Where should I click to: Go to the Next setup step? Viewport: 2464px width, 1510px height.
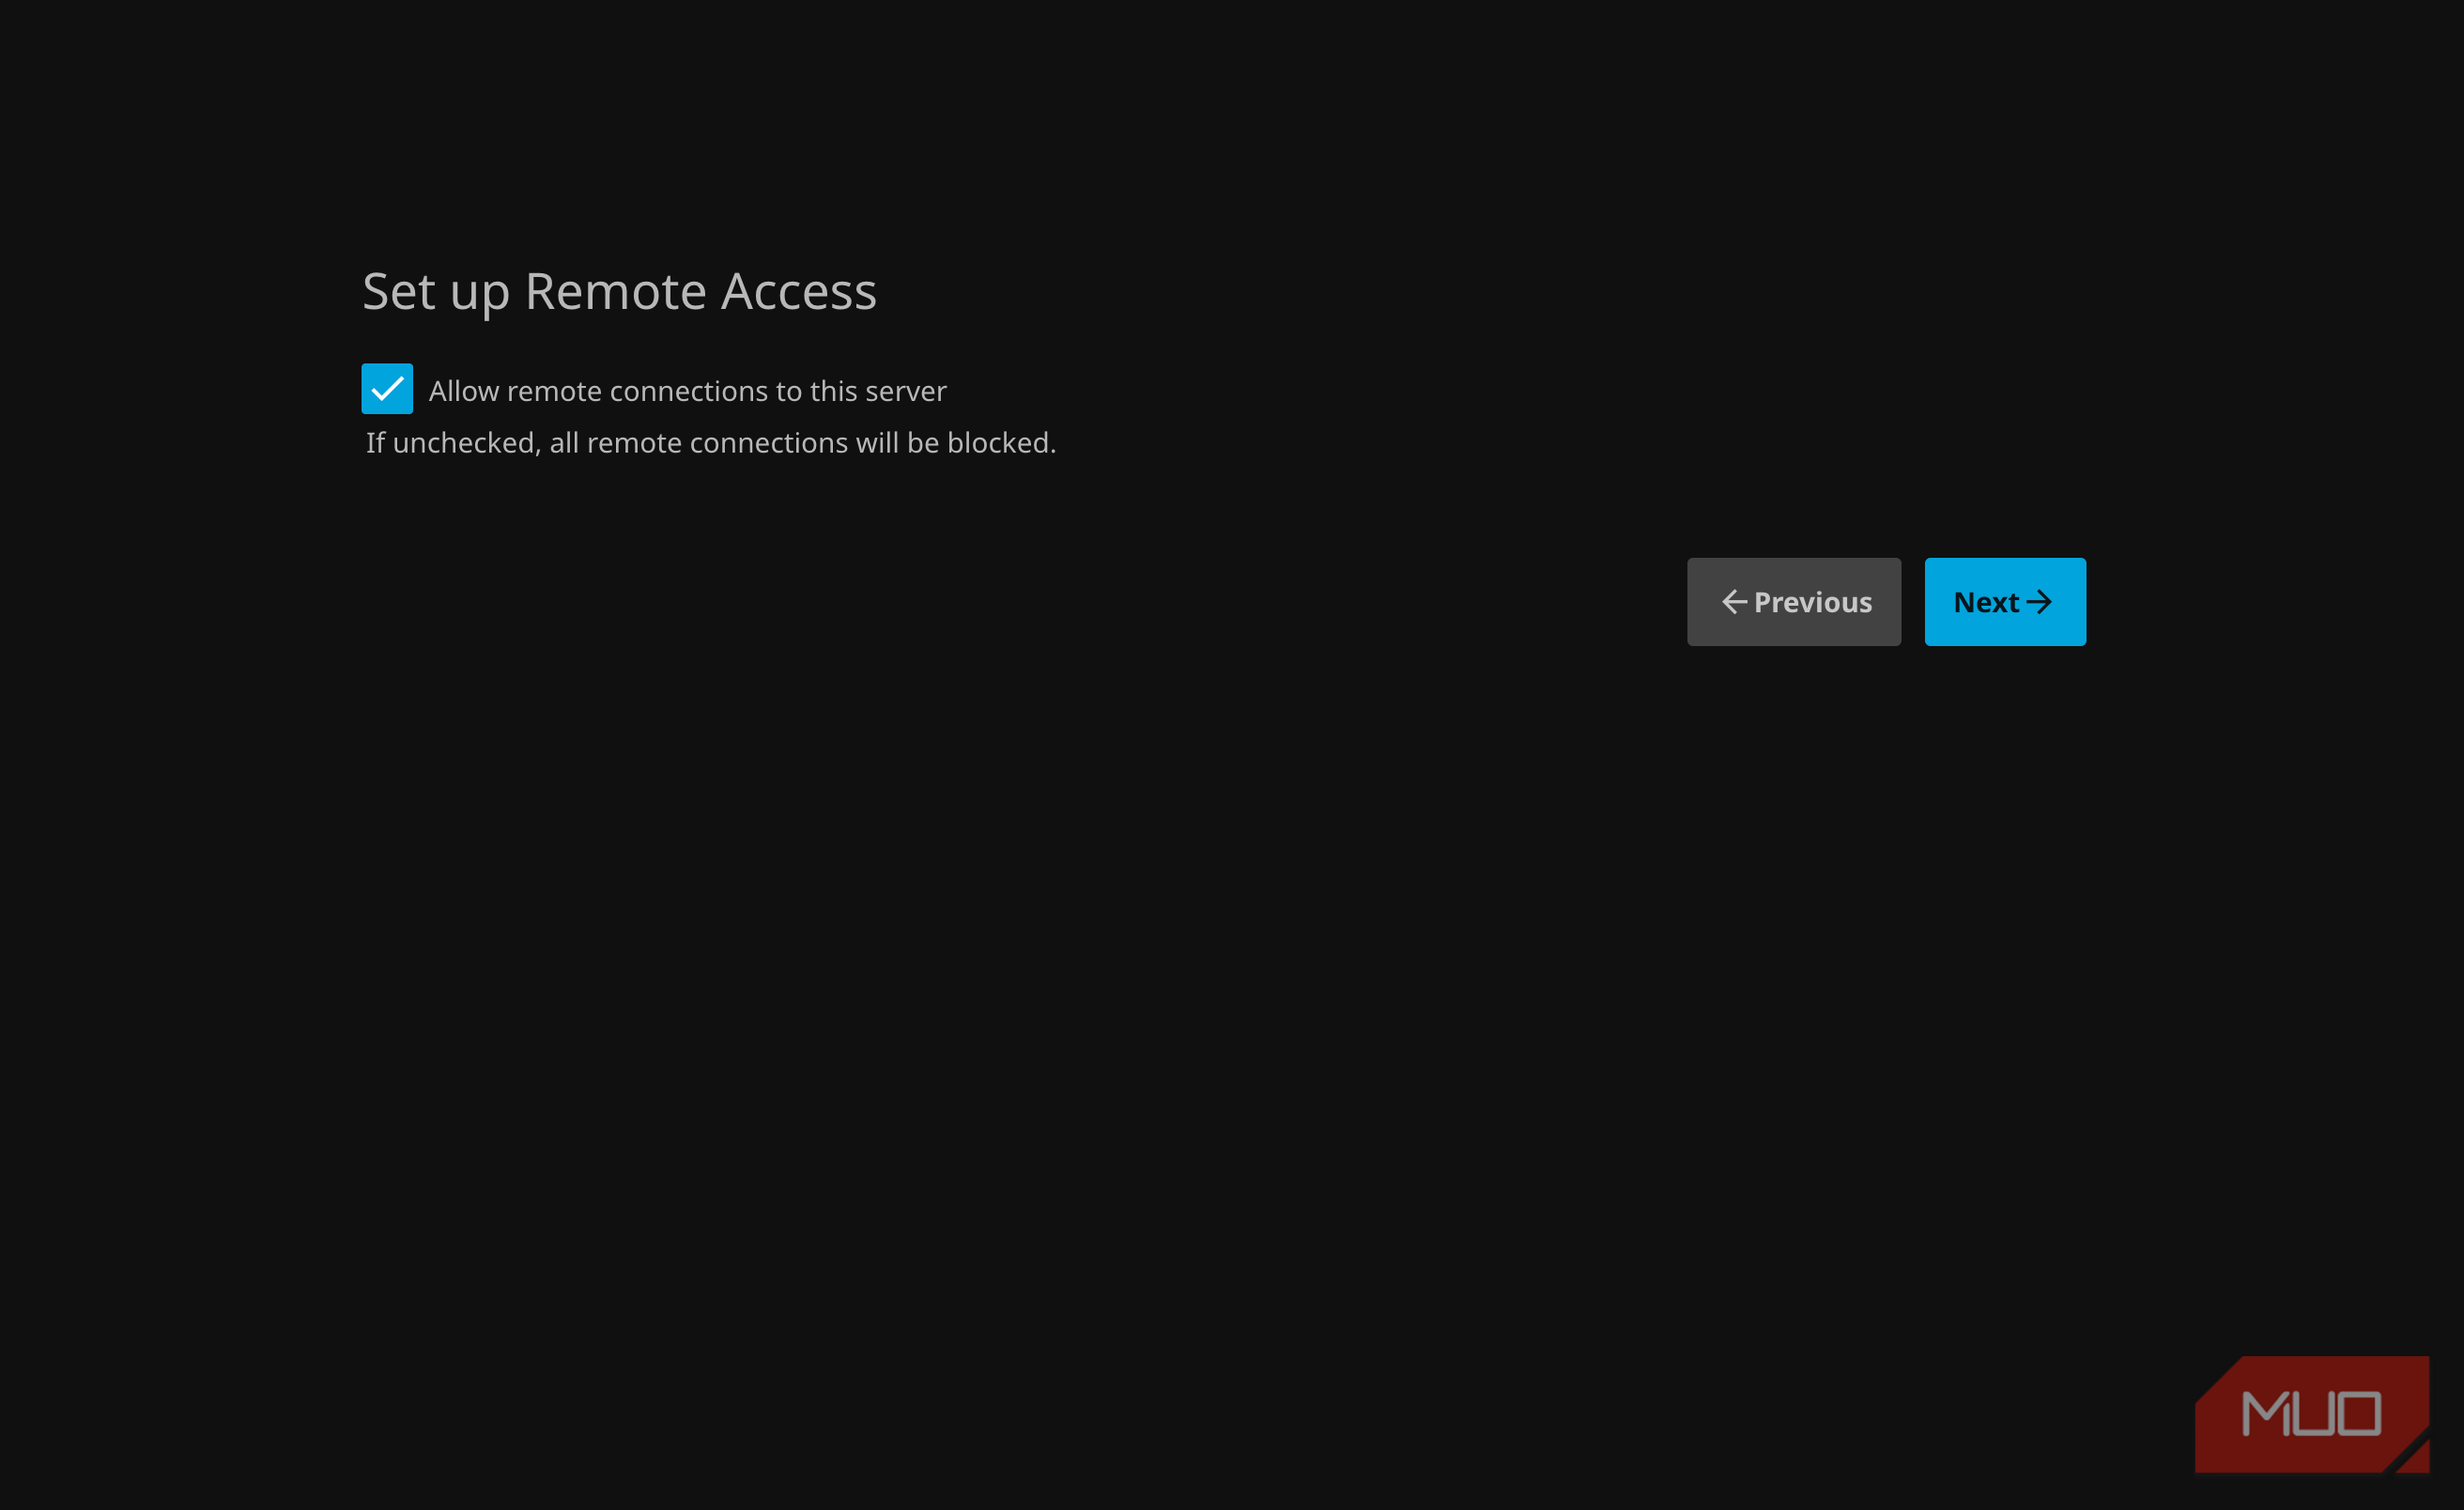(2005, 602)
